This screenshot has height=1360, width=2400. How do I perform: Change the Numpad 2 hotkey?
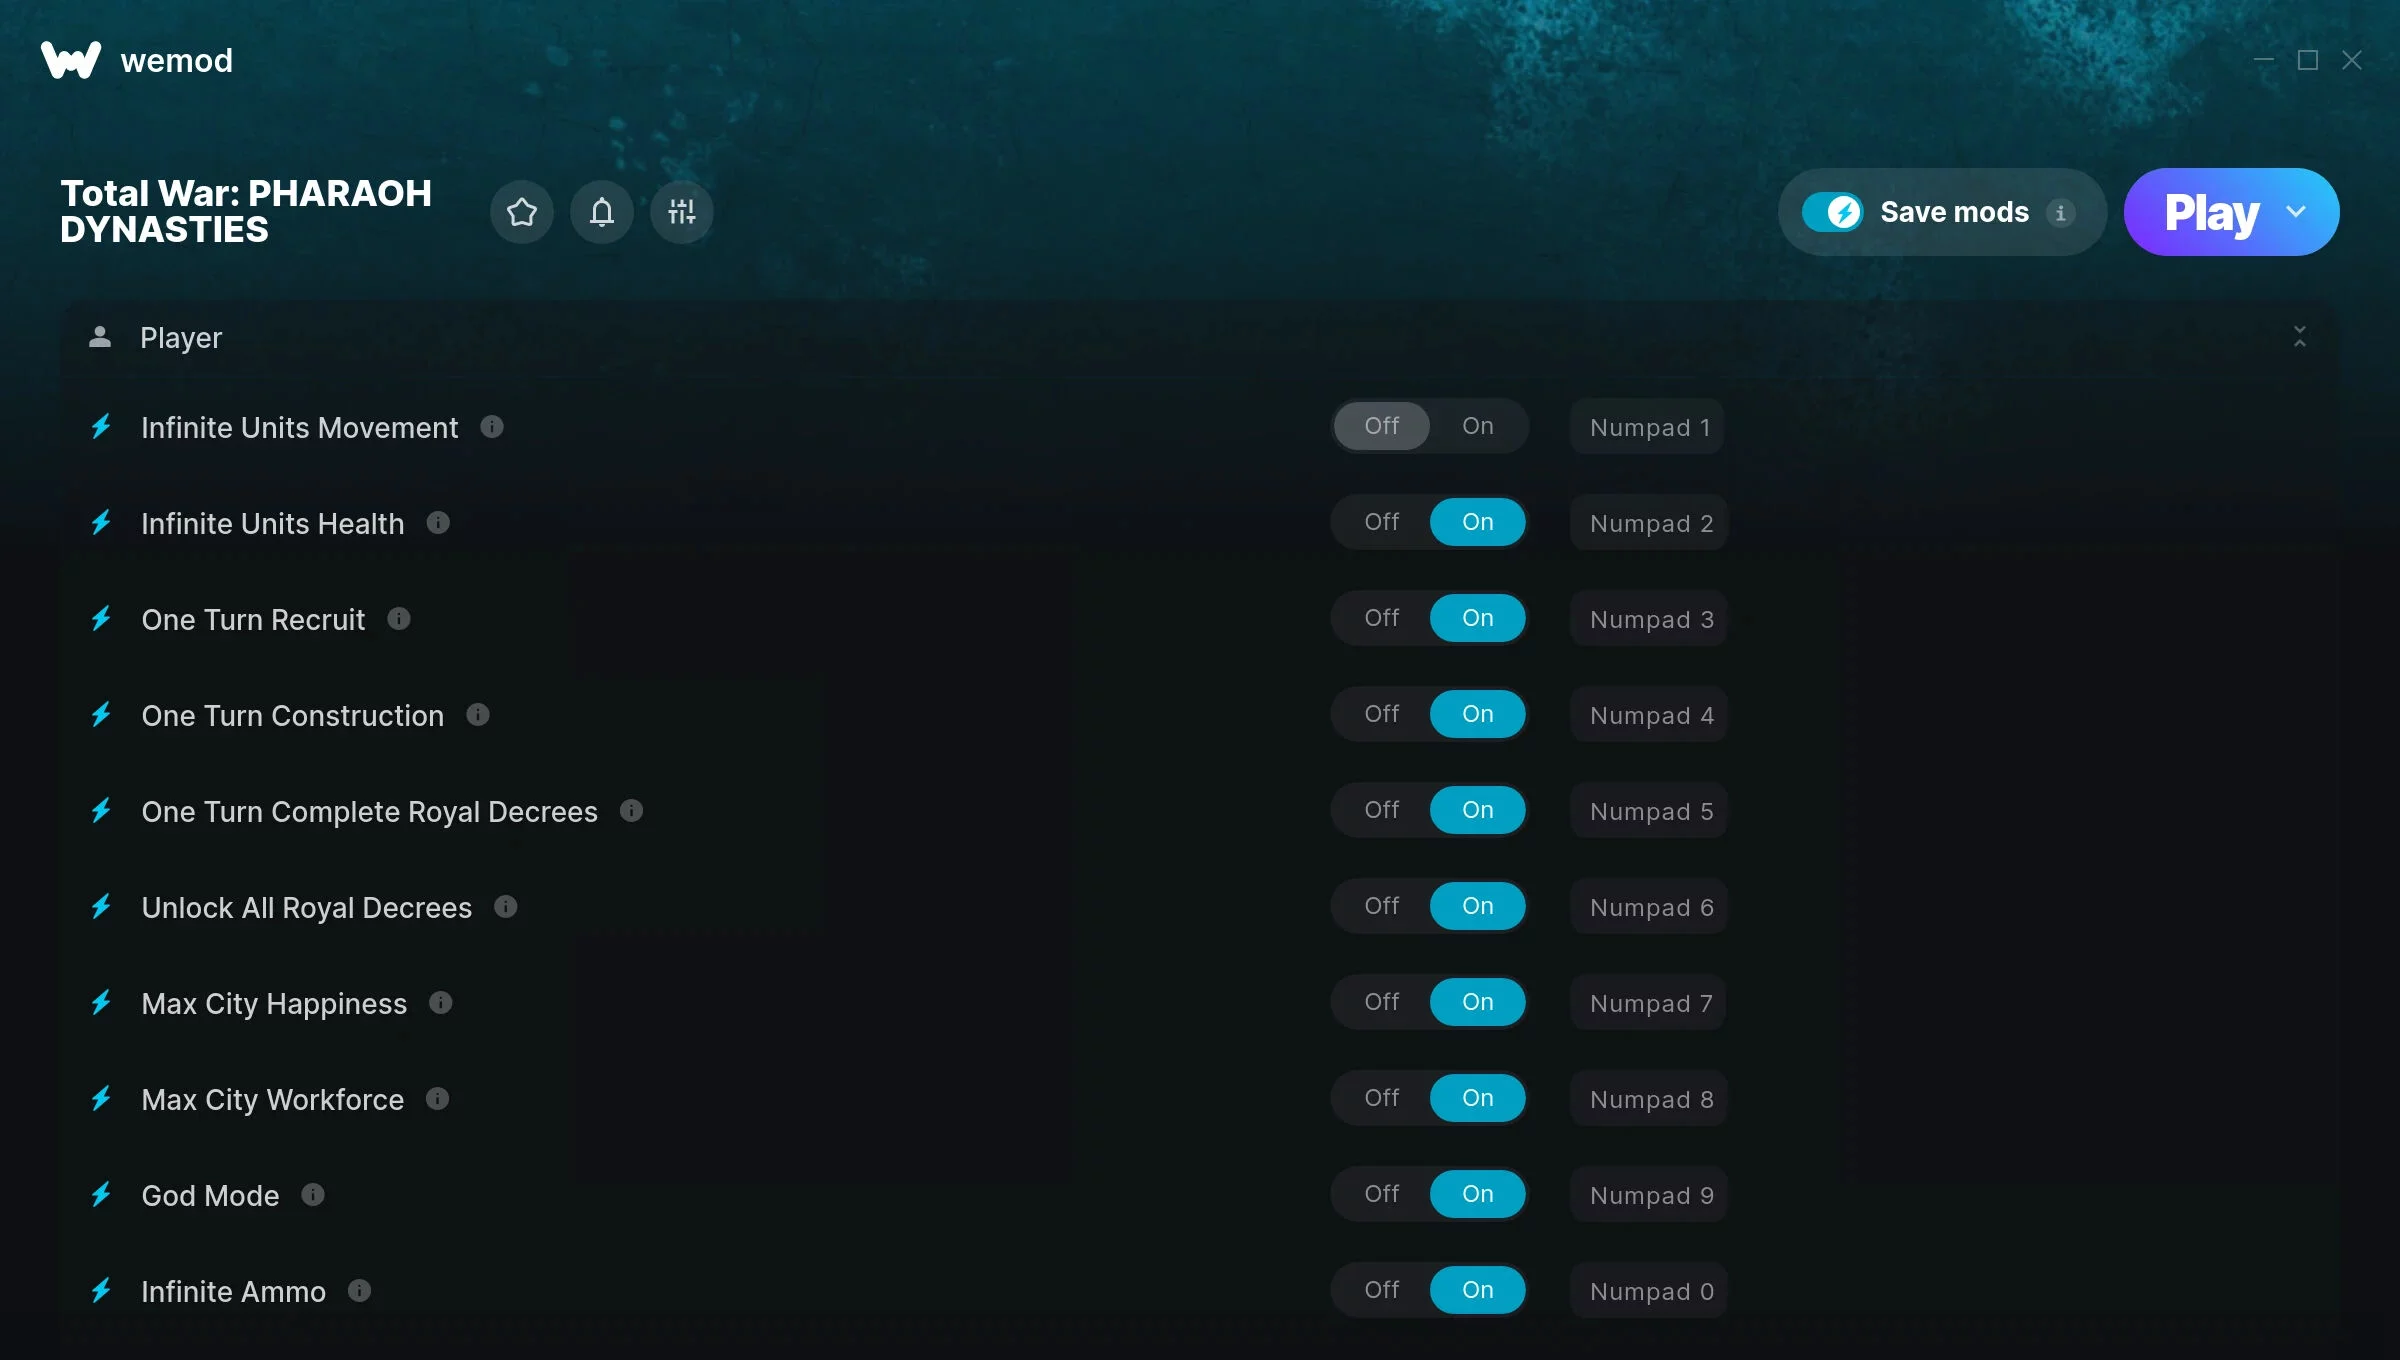click(1649, 523)
